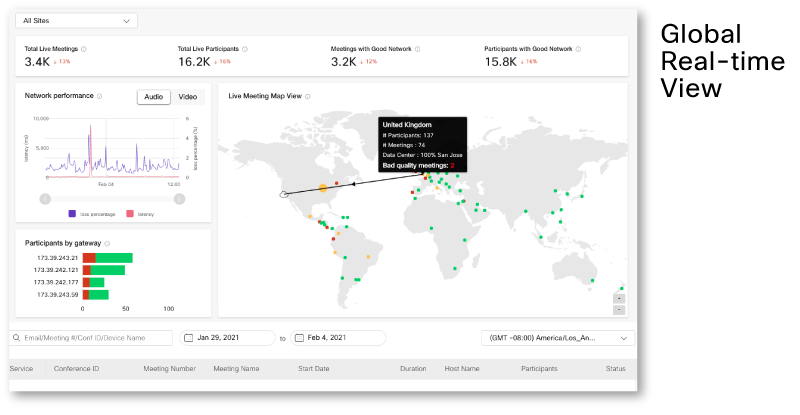This screenshot has width=800, height=415.
Task: Open the Feb 4, 2021 end date picker
Action: 338,338
